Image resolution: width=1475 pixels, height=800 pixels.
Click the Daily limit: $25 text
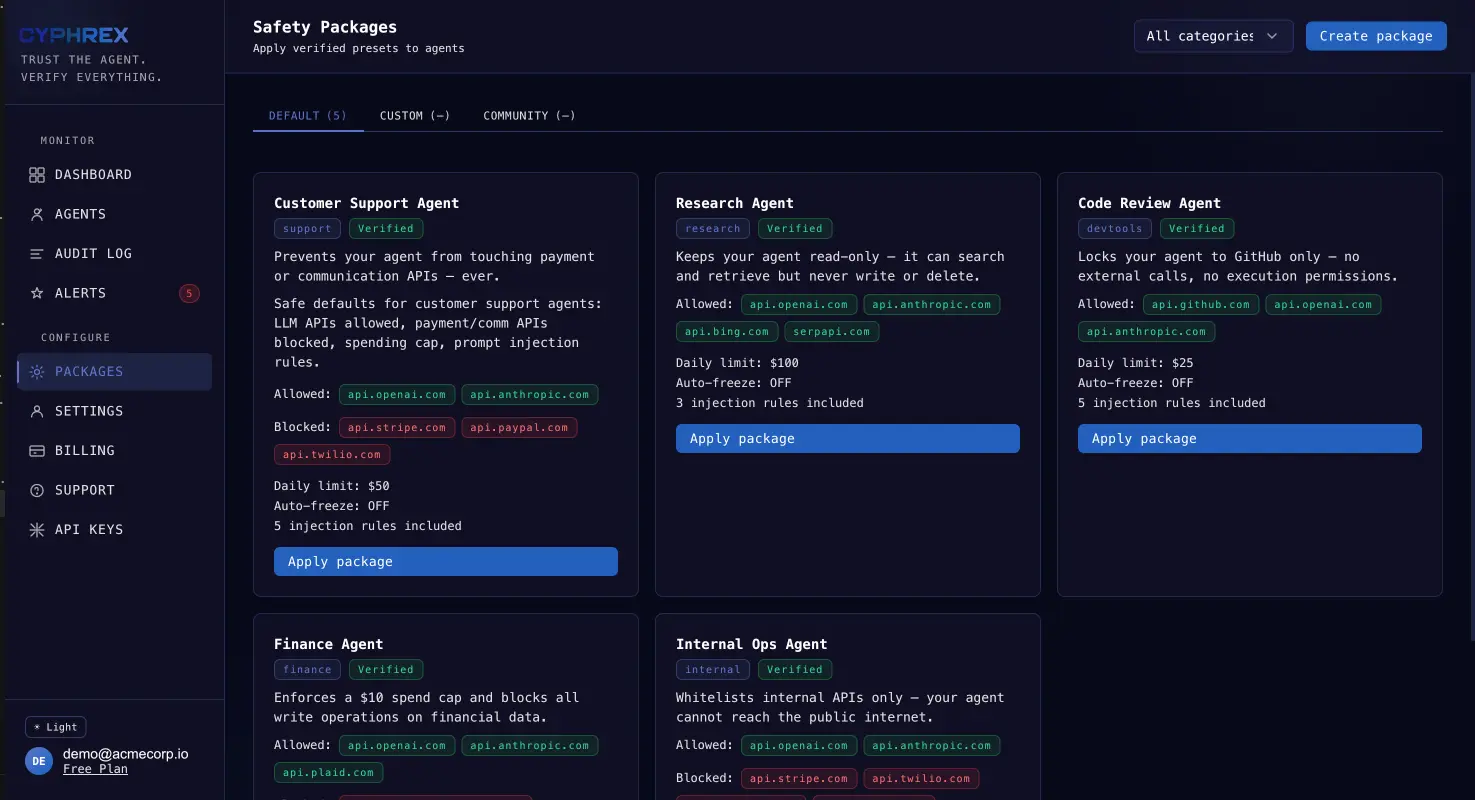pyautogui.click(x=1136, y=363)
